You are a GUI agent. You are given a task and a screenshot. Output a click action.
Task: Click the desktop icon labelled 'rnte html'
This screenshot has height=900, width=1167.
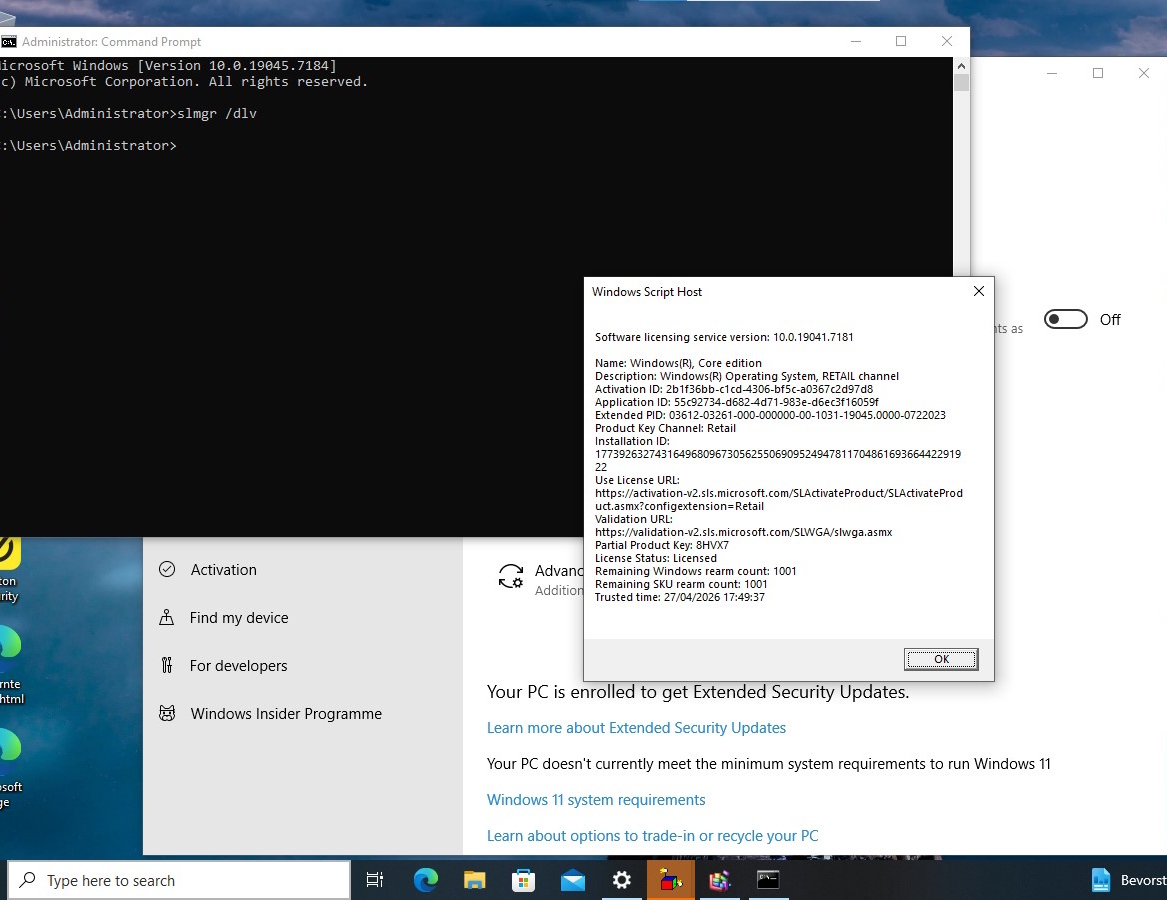click(x=10, y=663)
